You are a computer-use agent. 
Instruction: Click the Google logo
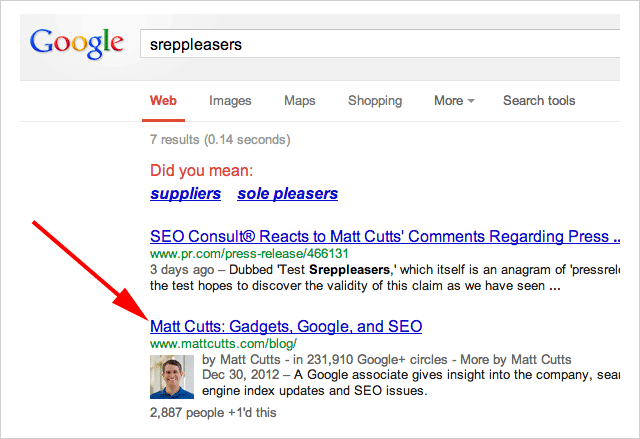[x=77, y=44]
